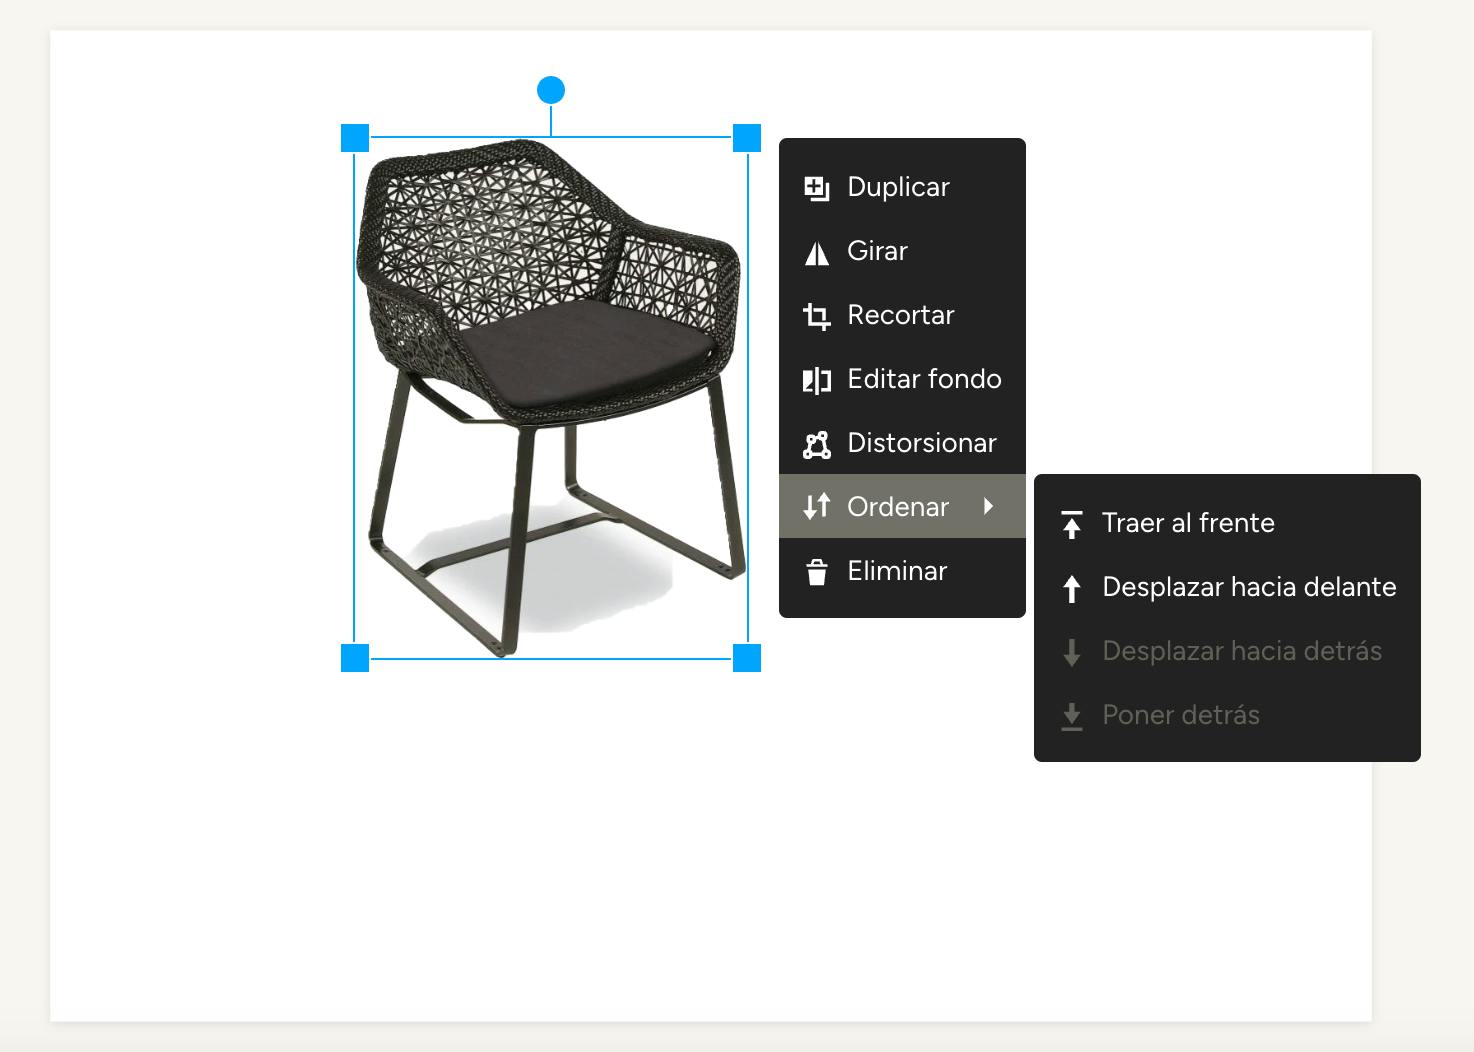Viewport: 1474px width, 1052px height.
Task: Click the top-right resize handle
Action: point(747,138)
